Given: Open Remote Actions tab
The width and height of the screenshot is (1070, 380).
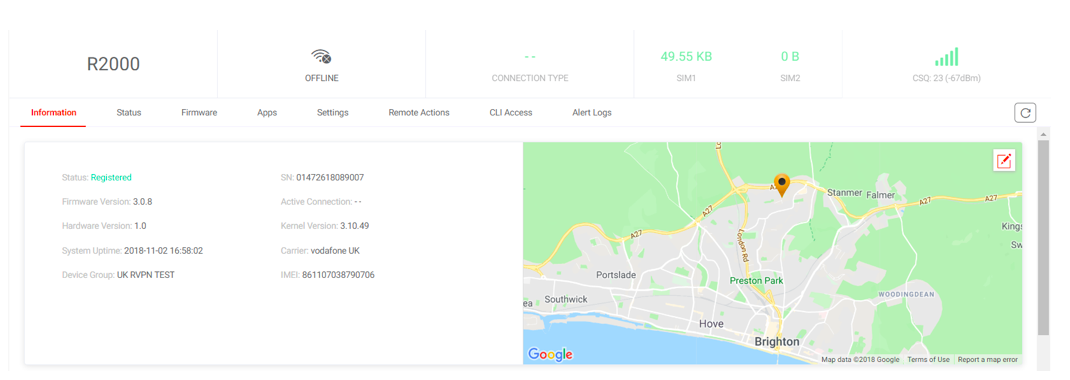Looking at the screenshot, I should 419,113.
